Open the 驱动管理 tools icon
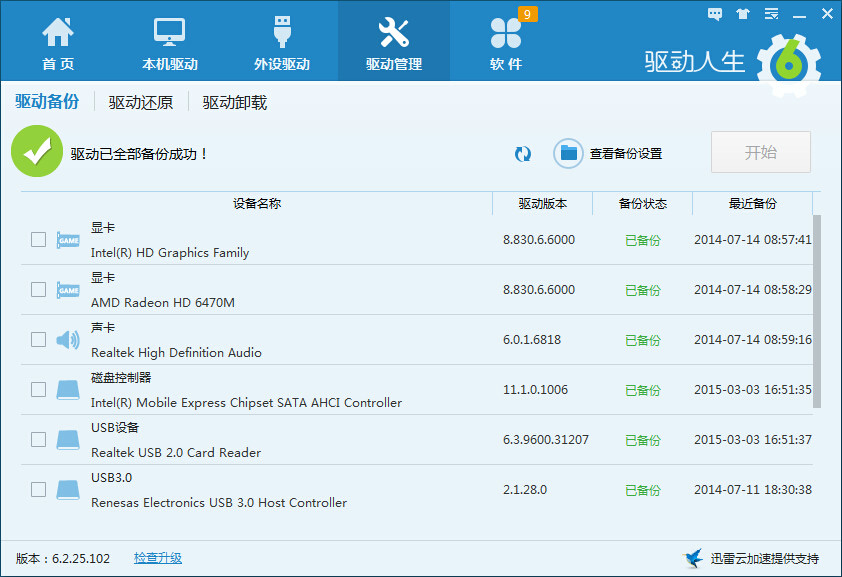The image size is (842, 577). coord(394,32)
